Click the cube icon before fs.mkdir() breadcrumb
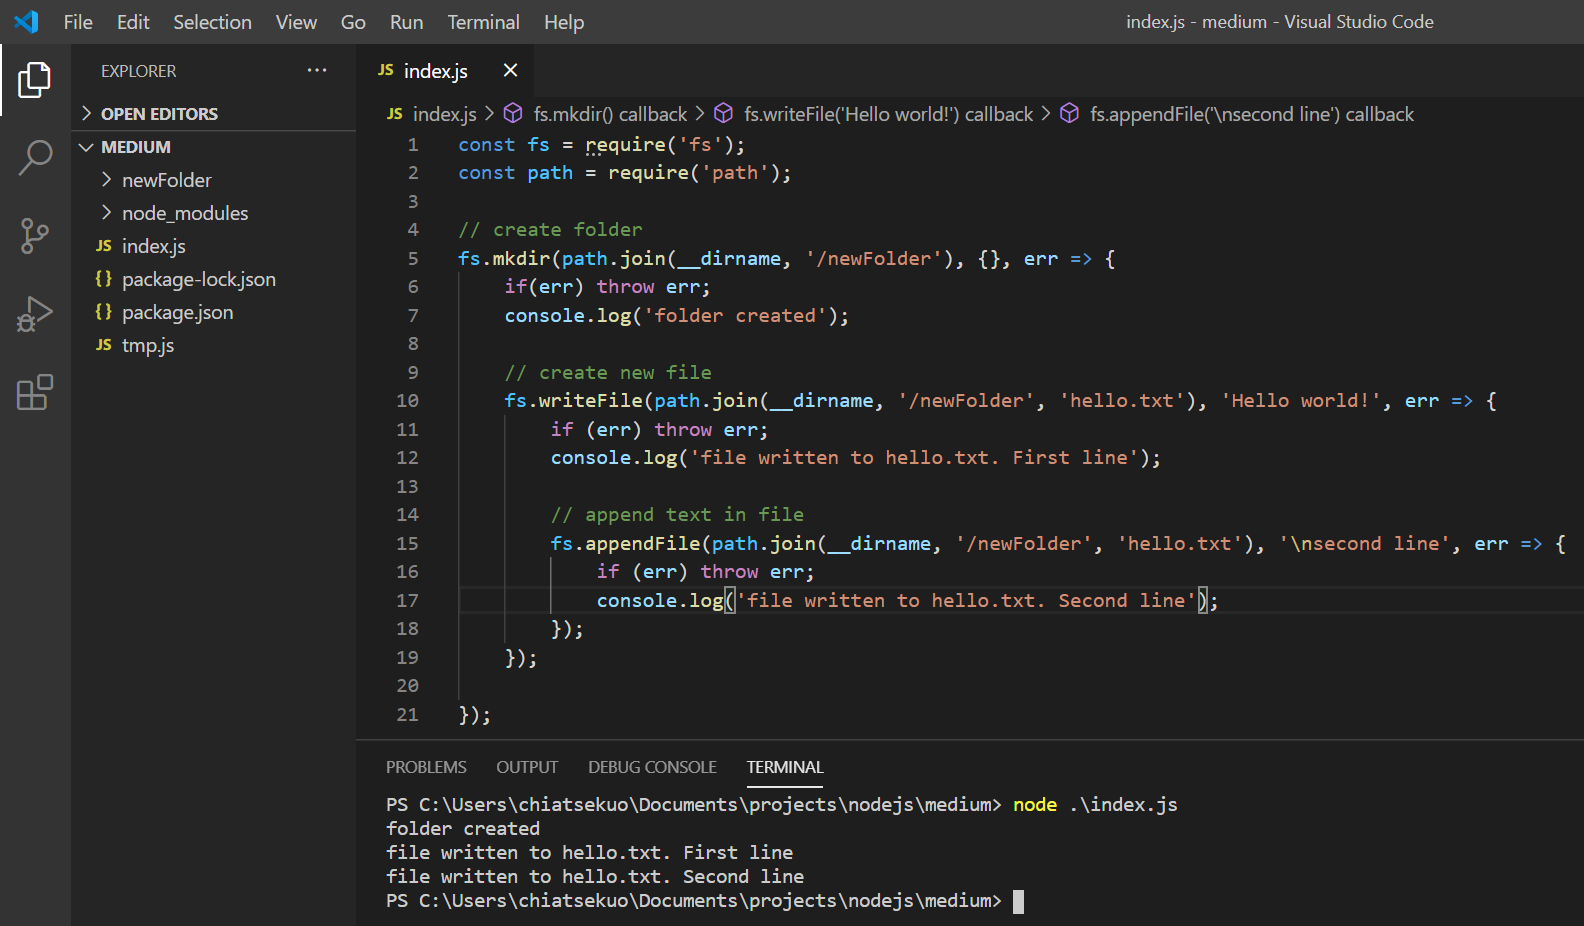 [513, 113]
